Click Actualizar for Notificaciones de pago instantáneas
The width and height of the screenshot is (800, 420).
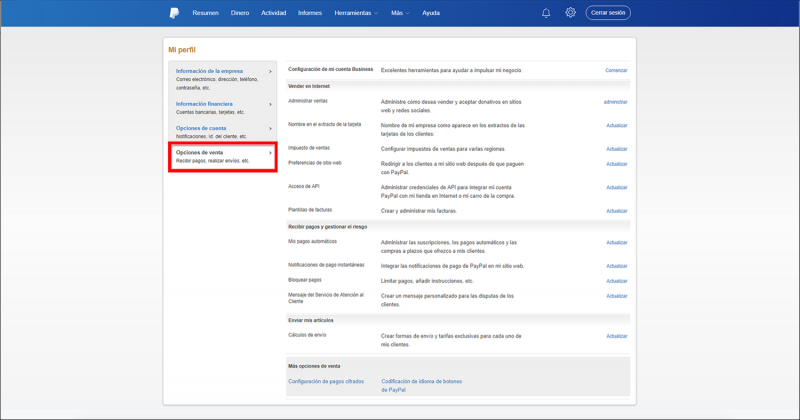[x=616, y=266]
